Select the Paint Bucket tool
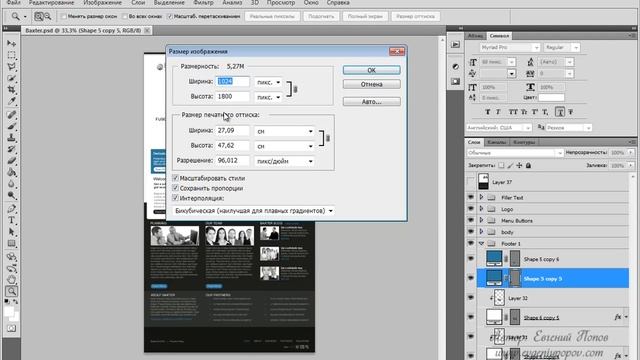The width and height of the screenshot is (640, 360). tap(11, 172)
